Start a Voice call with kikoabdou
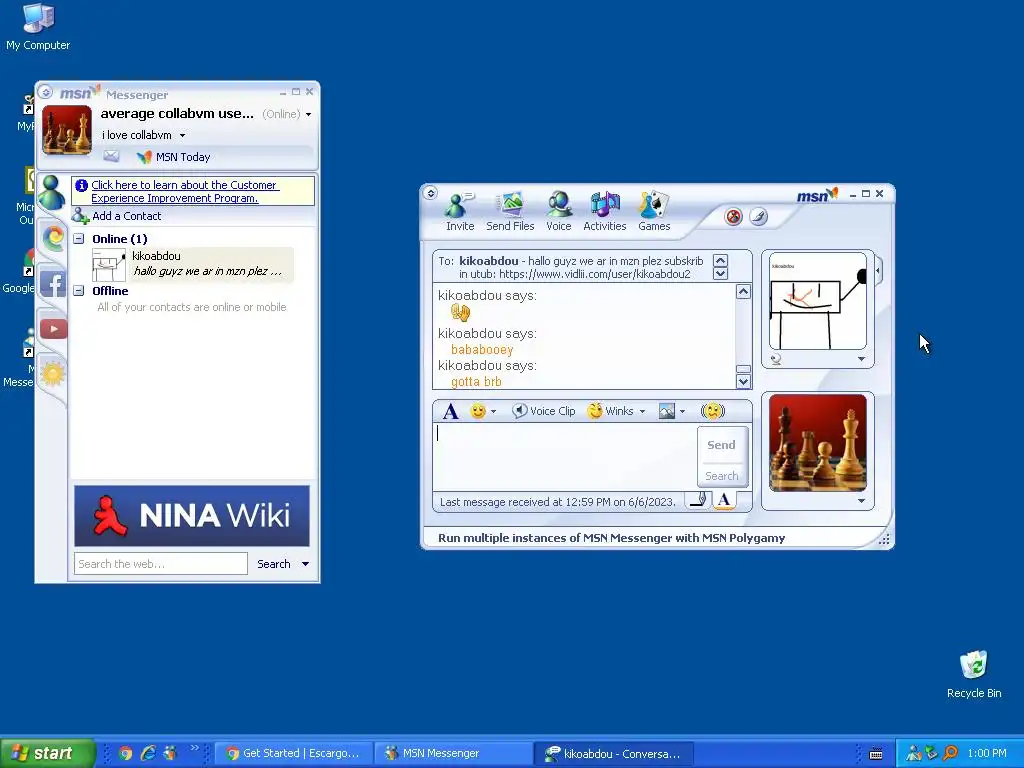 tap(559, 212)
